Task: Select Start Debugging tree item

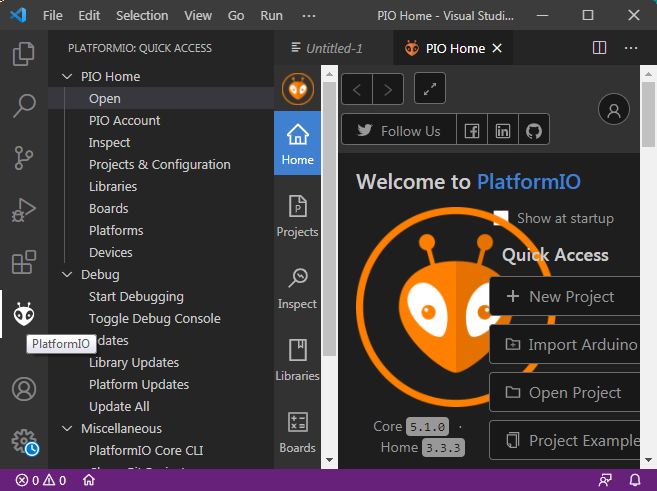Action: click(161, 297)
